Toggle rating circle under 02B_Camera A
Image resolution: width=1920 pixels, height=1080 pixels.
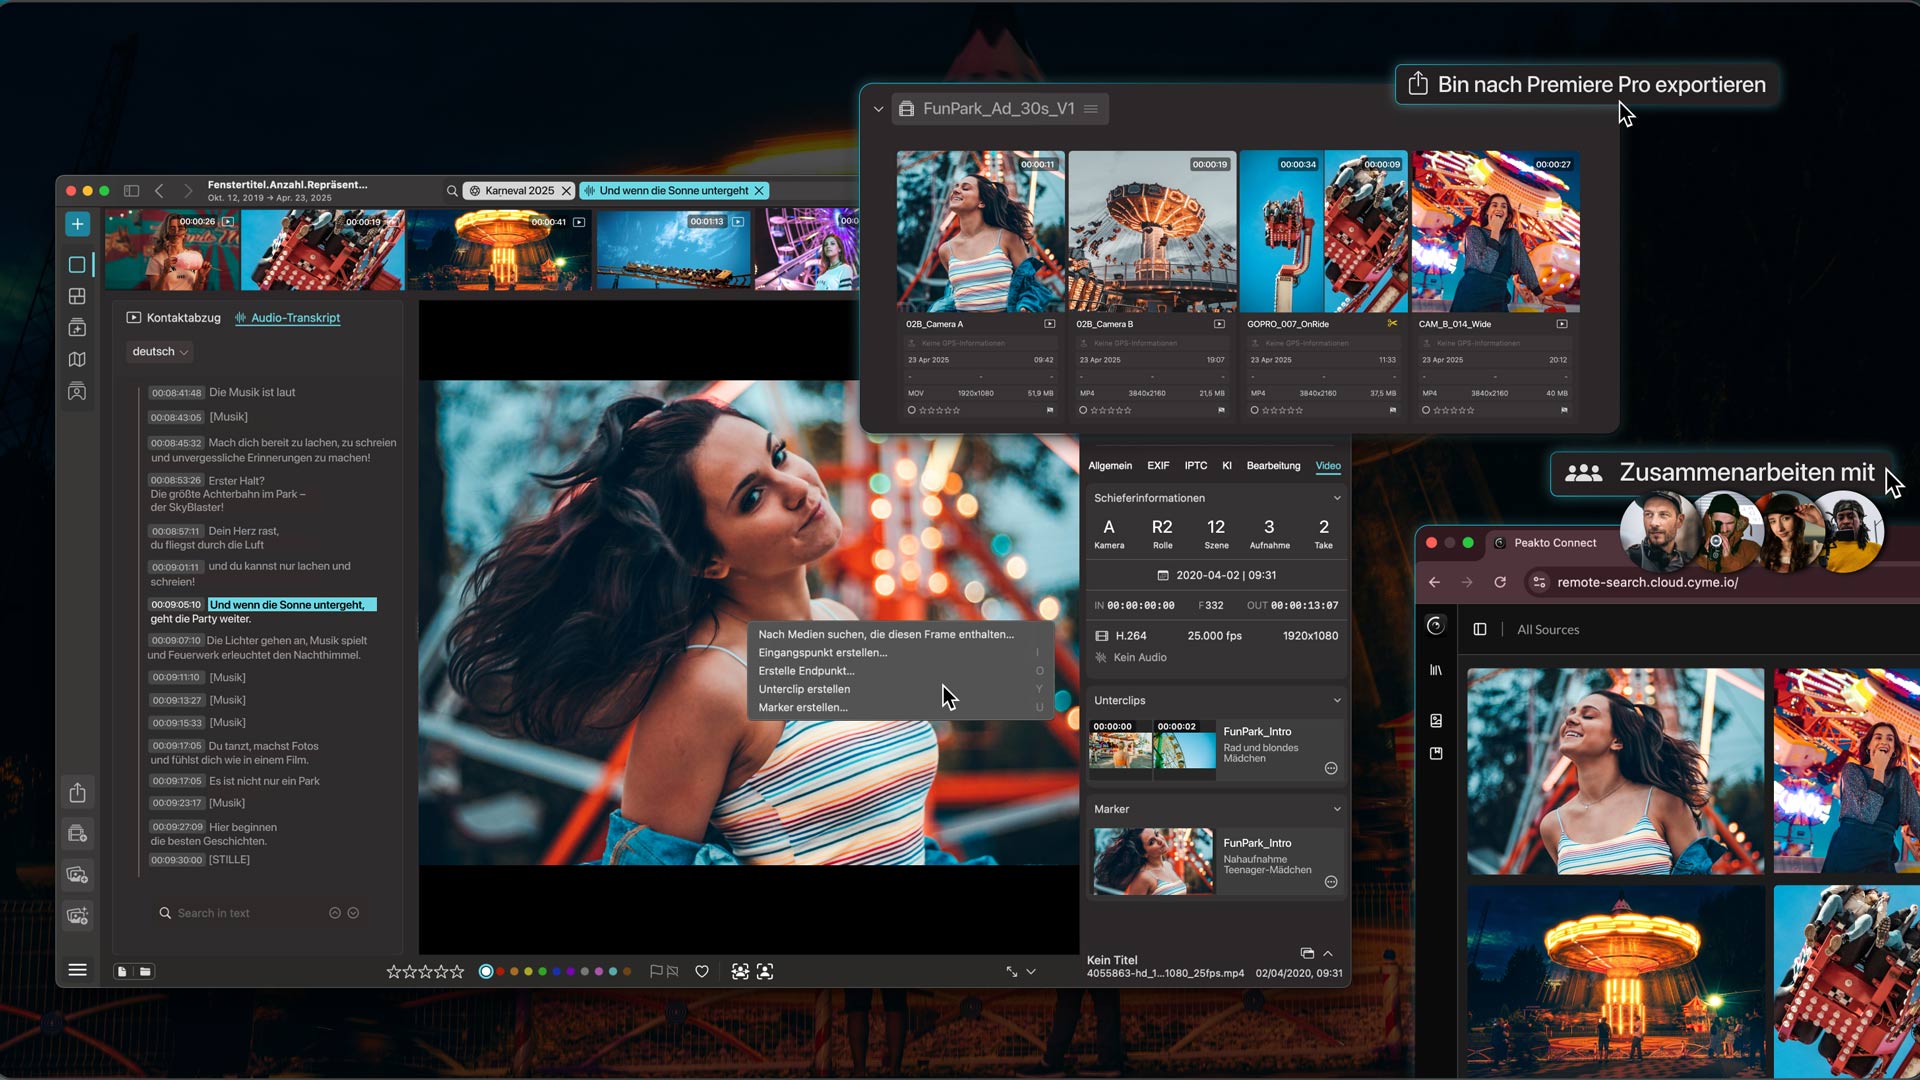click(911, 410)
